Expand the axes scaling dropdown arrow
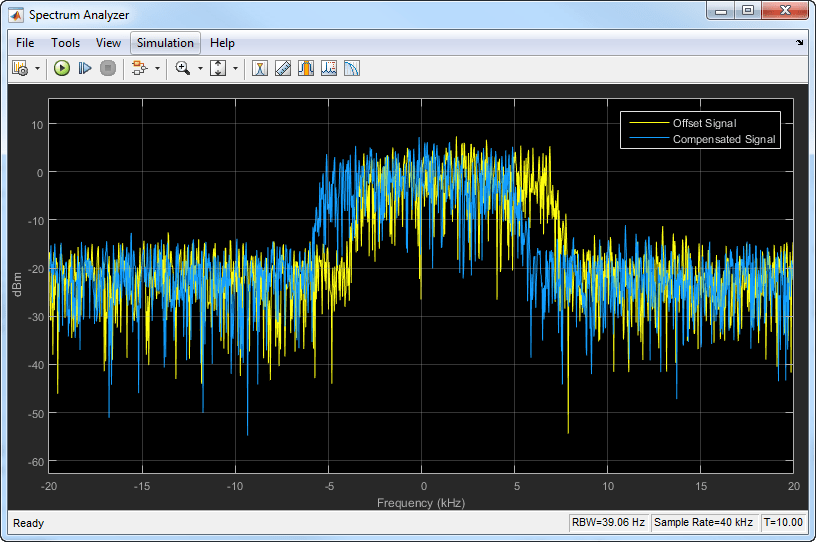This screenshot has height=542, width=816. (236, 68)
